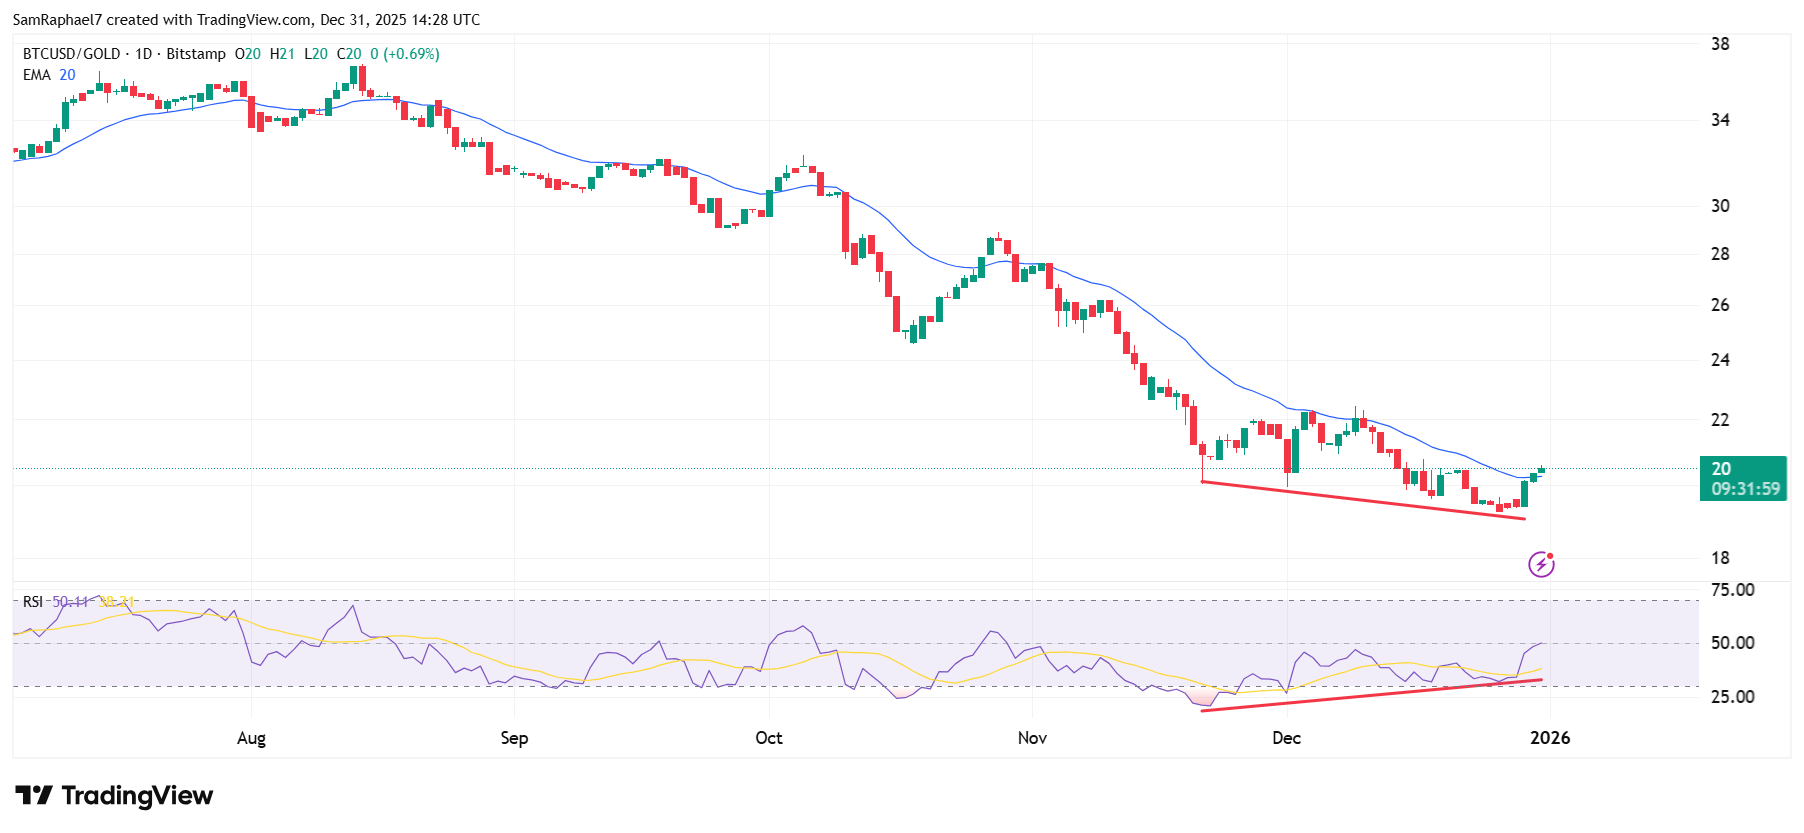The width and height of the screenshot is (1804, 833).
Task: Click the Oct label on time axis
Action: [x=768, y=738]
